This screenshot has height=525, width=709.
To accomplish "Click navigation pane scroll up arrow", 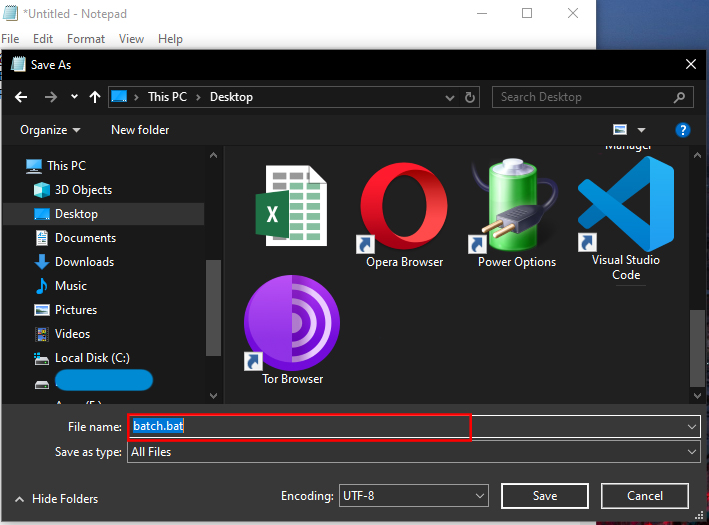I will (x=213, y=155).
